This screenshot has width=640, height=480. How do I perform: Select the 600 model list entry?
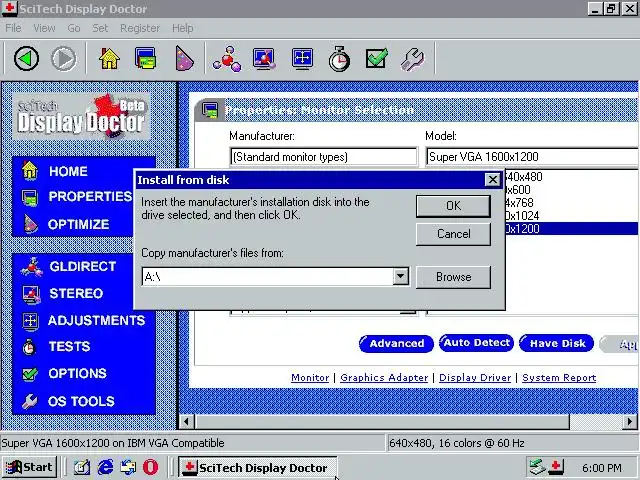coord(571,190)
